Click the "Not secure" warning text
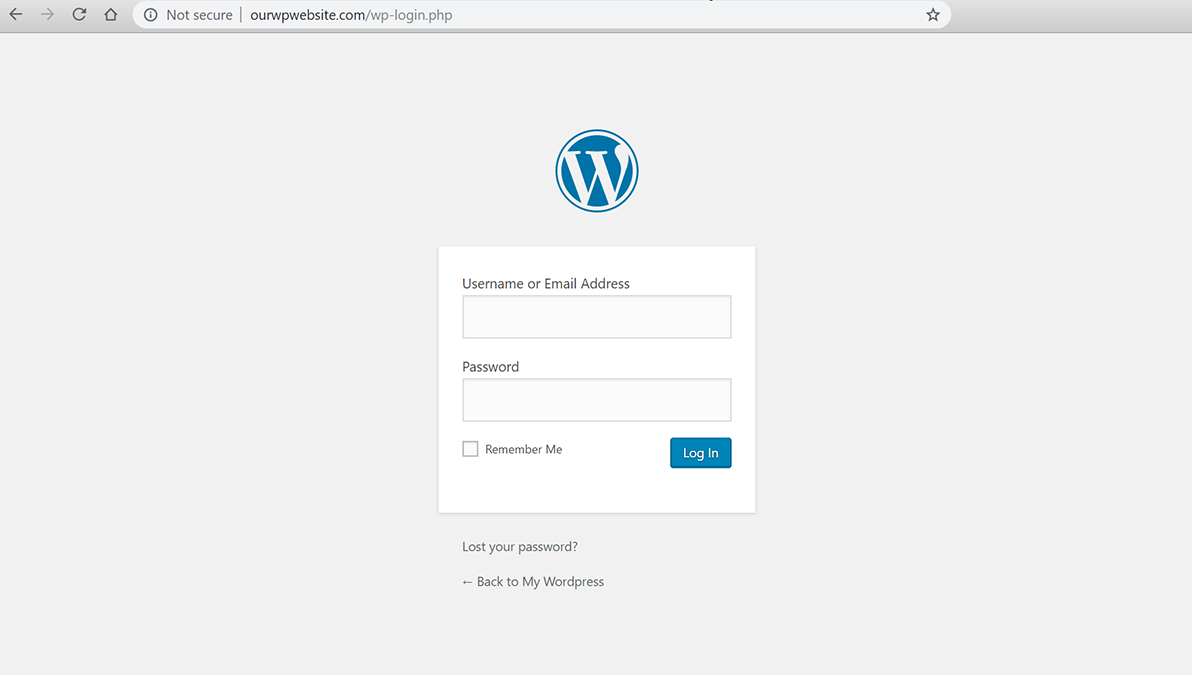This screenshot has width=1192, height=675. coord(199,15)
